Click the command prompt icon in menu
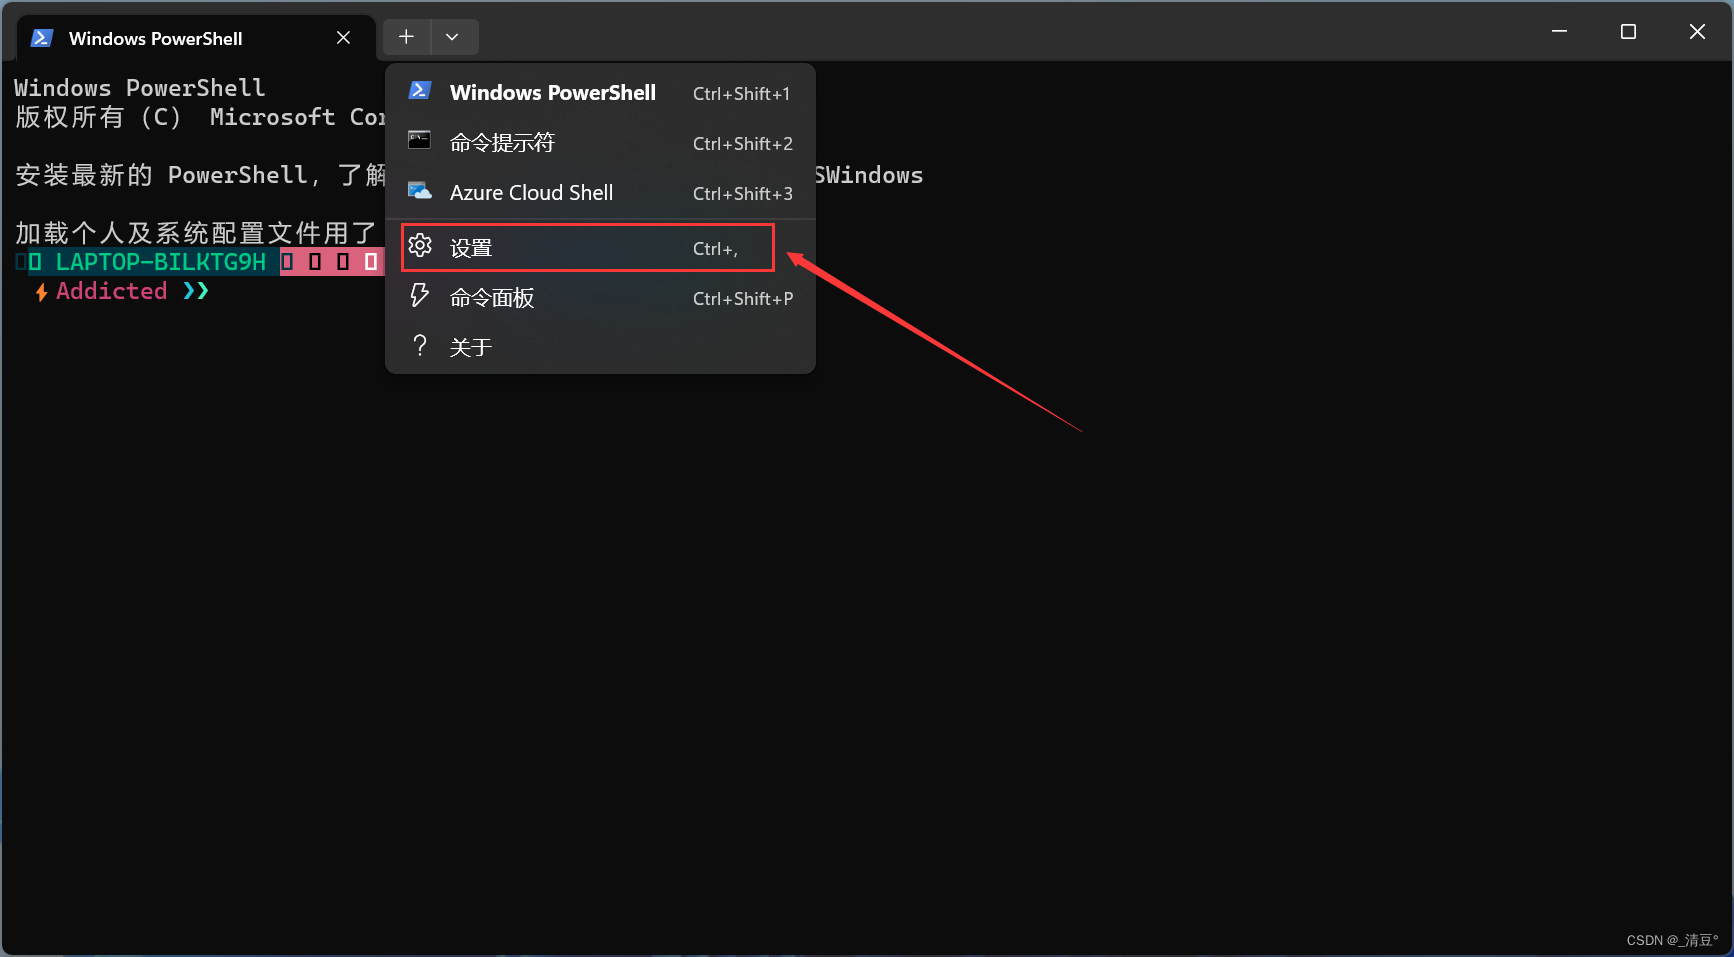This screenshot has width=1734, height=957. (420, 140)
